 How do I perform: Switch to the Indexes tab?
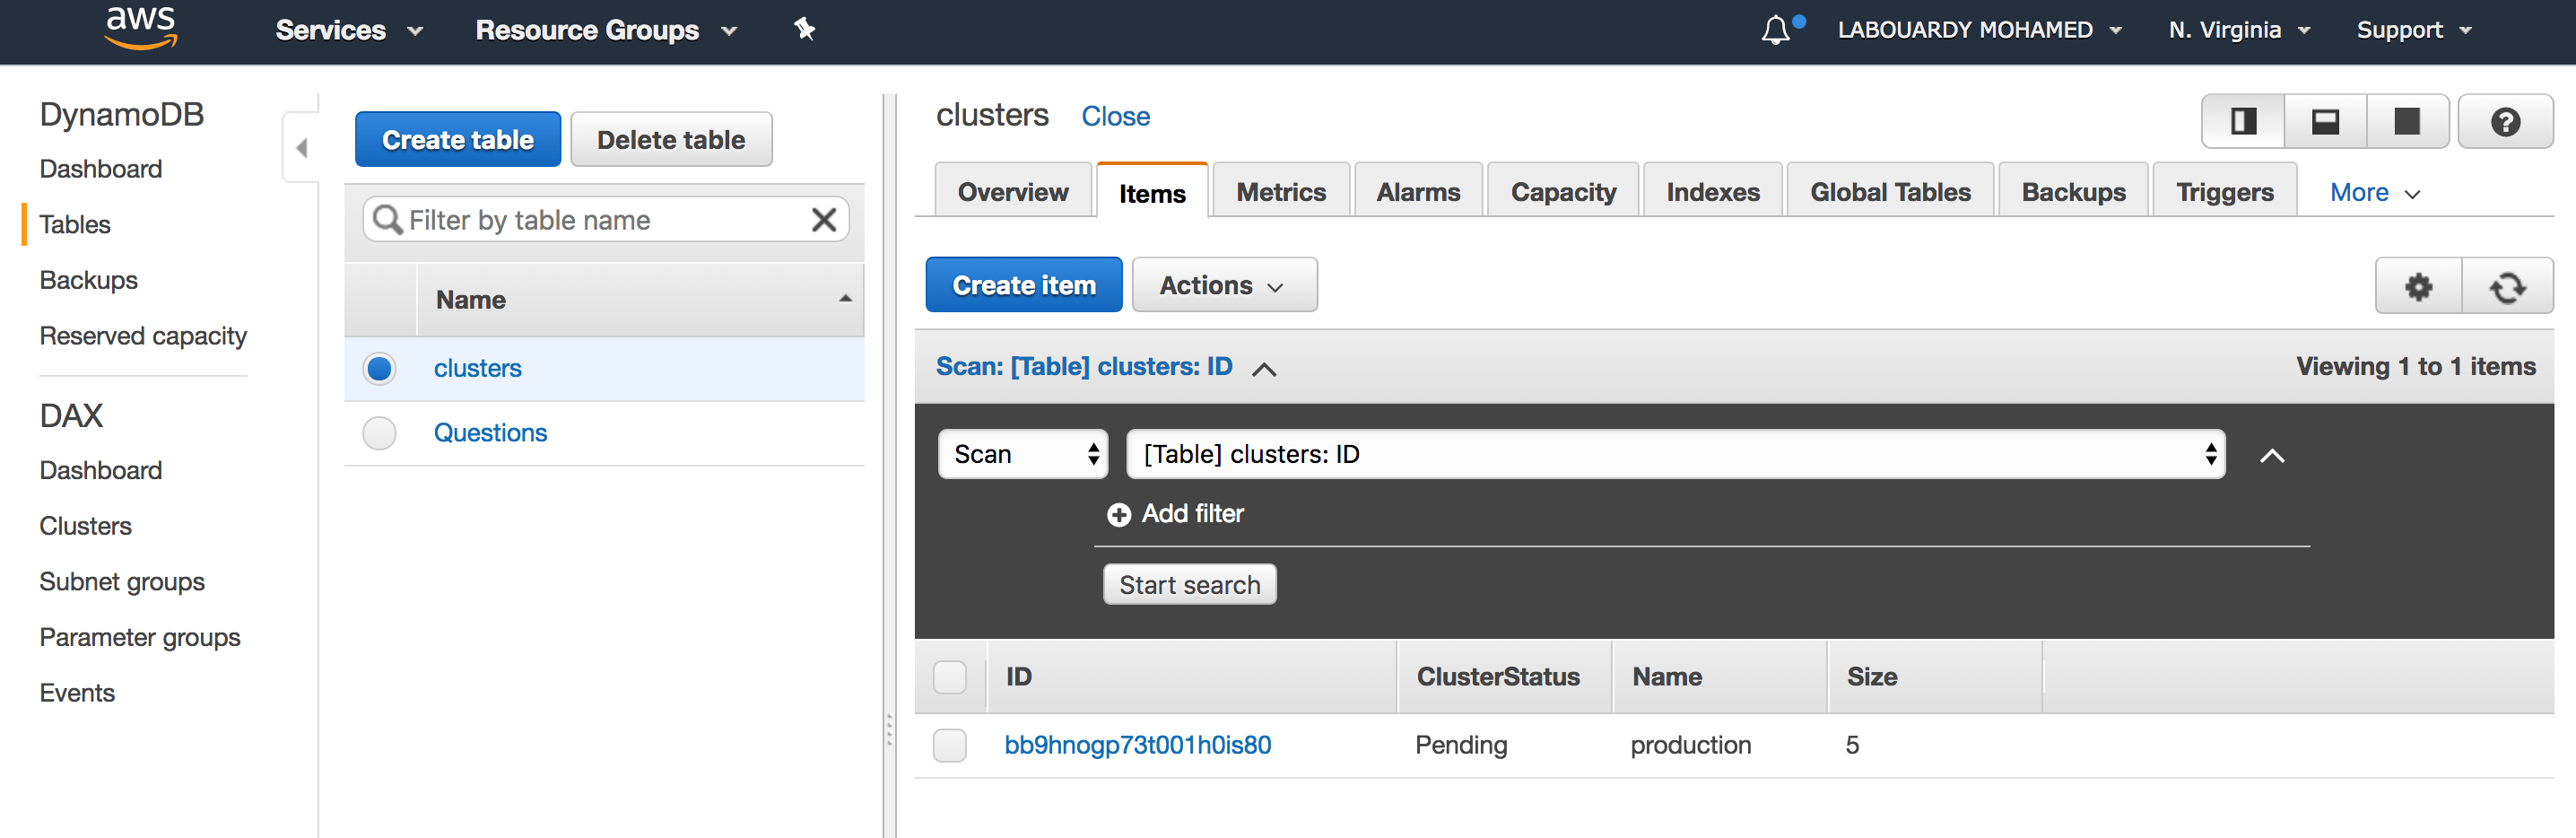pos(1712,191)
